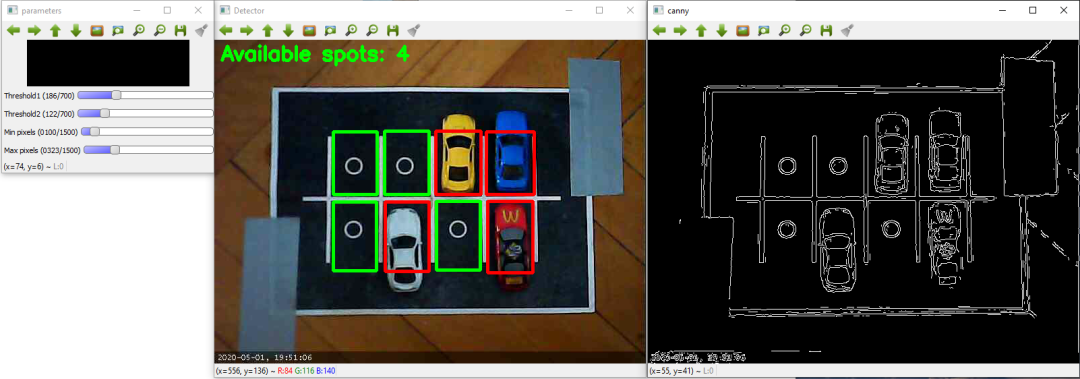1080x379 pixels.
Task: Click the Threshold1 slider track
Action: tap(145, 95)
